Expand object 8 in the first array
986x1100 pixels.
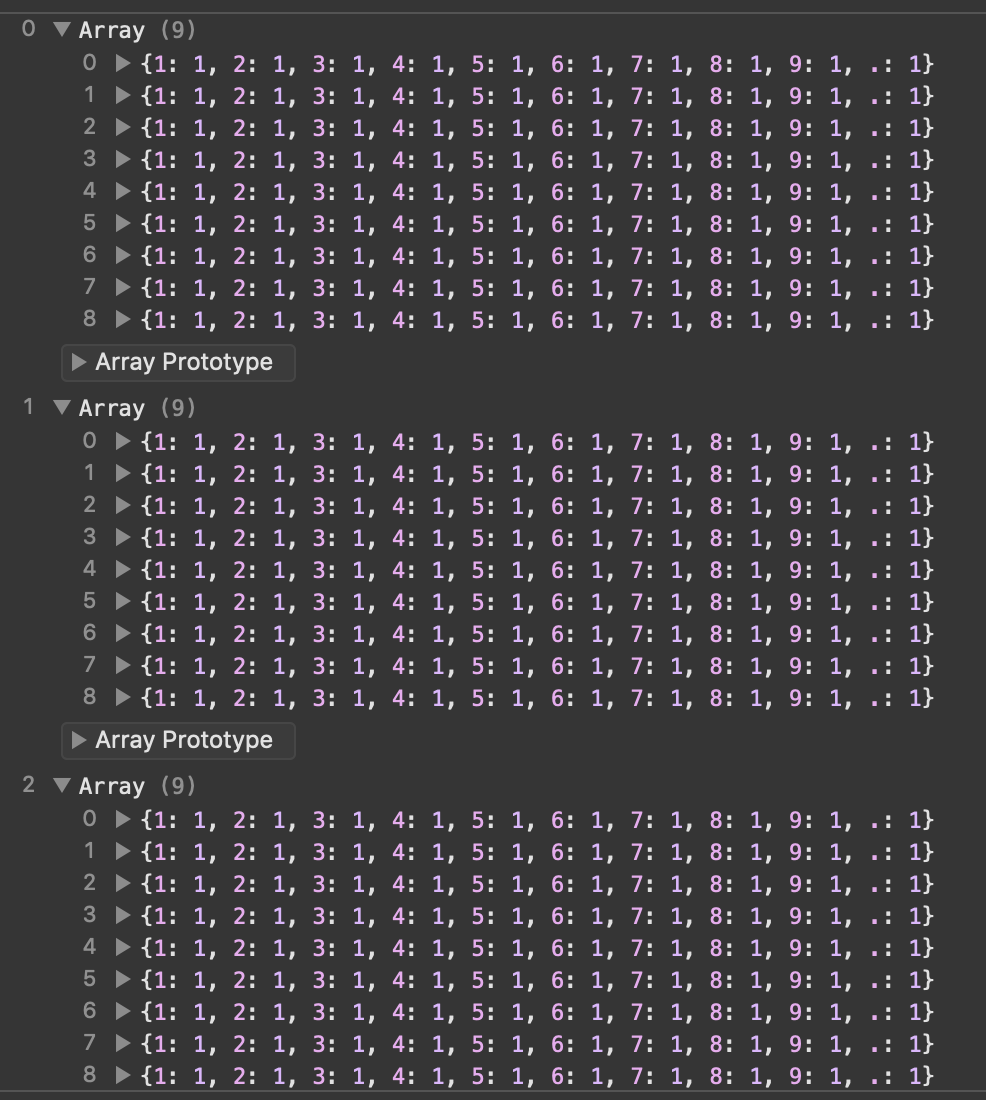(x=123, y=320)
